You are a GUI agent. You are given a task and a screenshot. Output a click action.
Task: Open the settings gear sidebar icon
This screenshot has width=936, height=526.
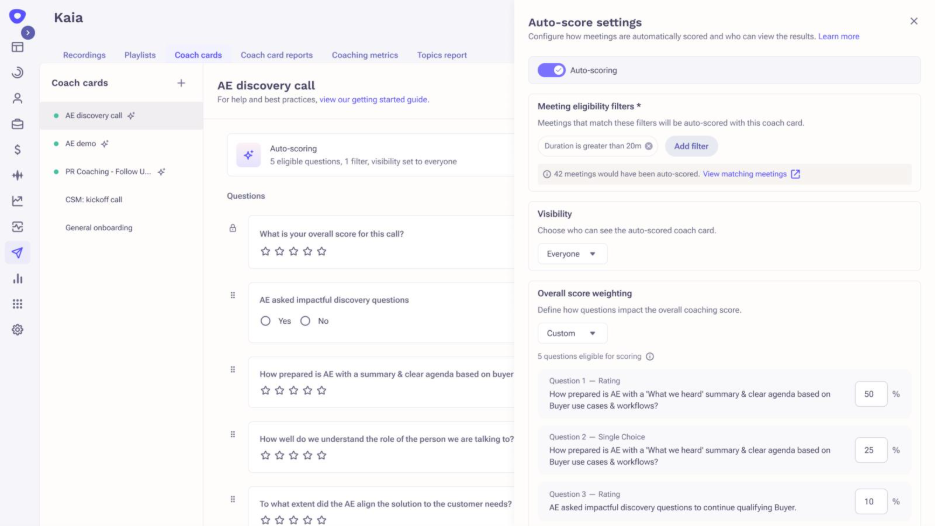(17, 330)
